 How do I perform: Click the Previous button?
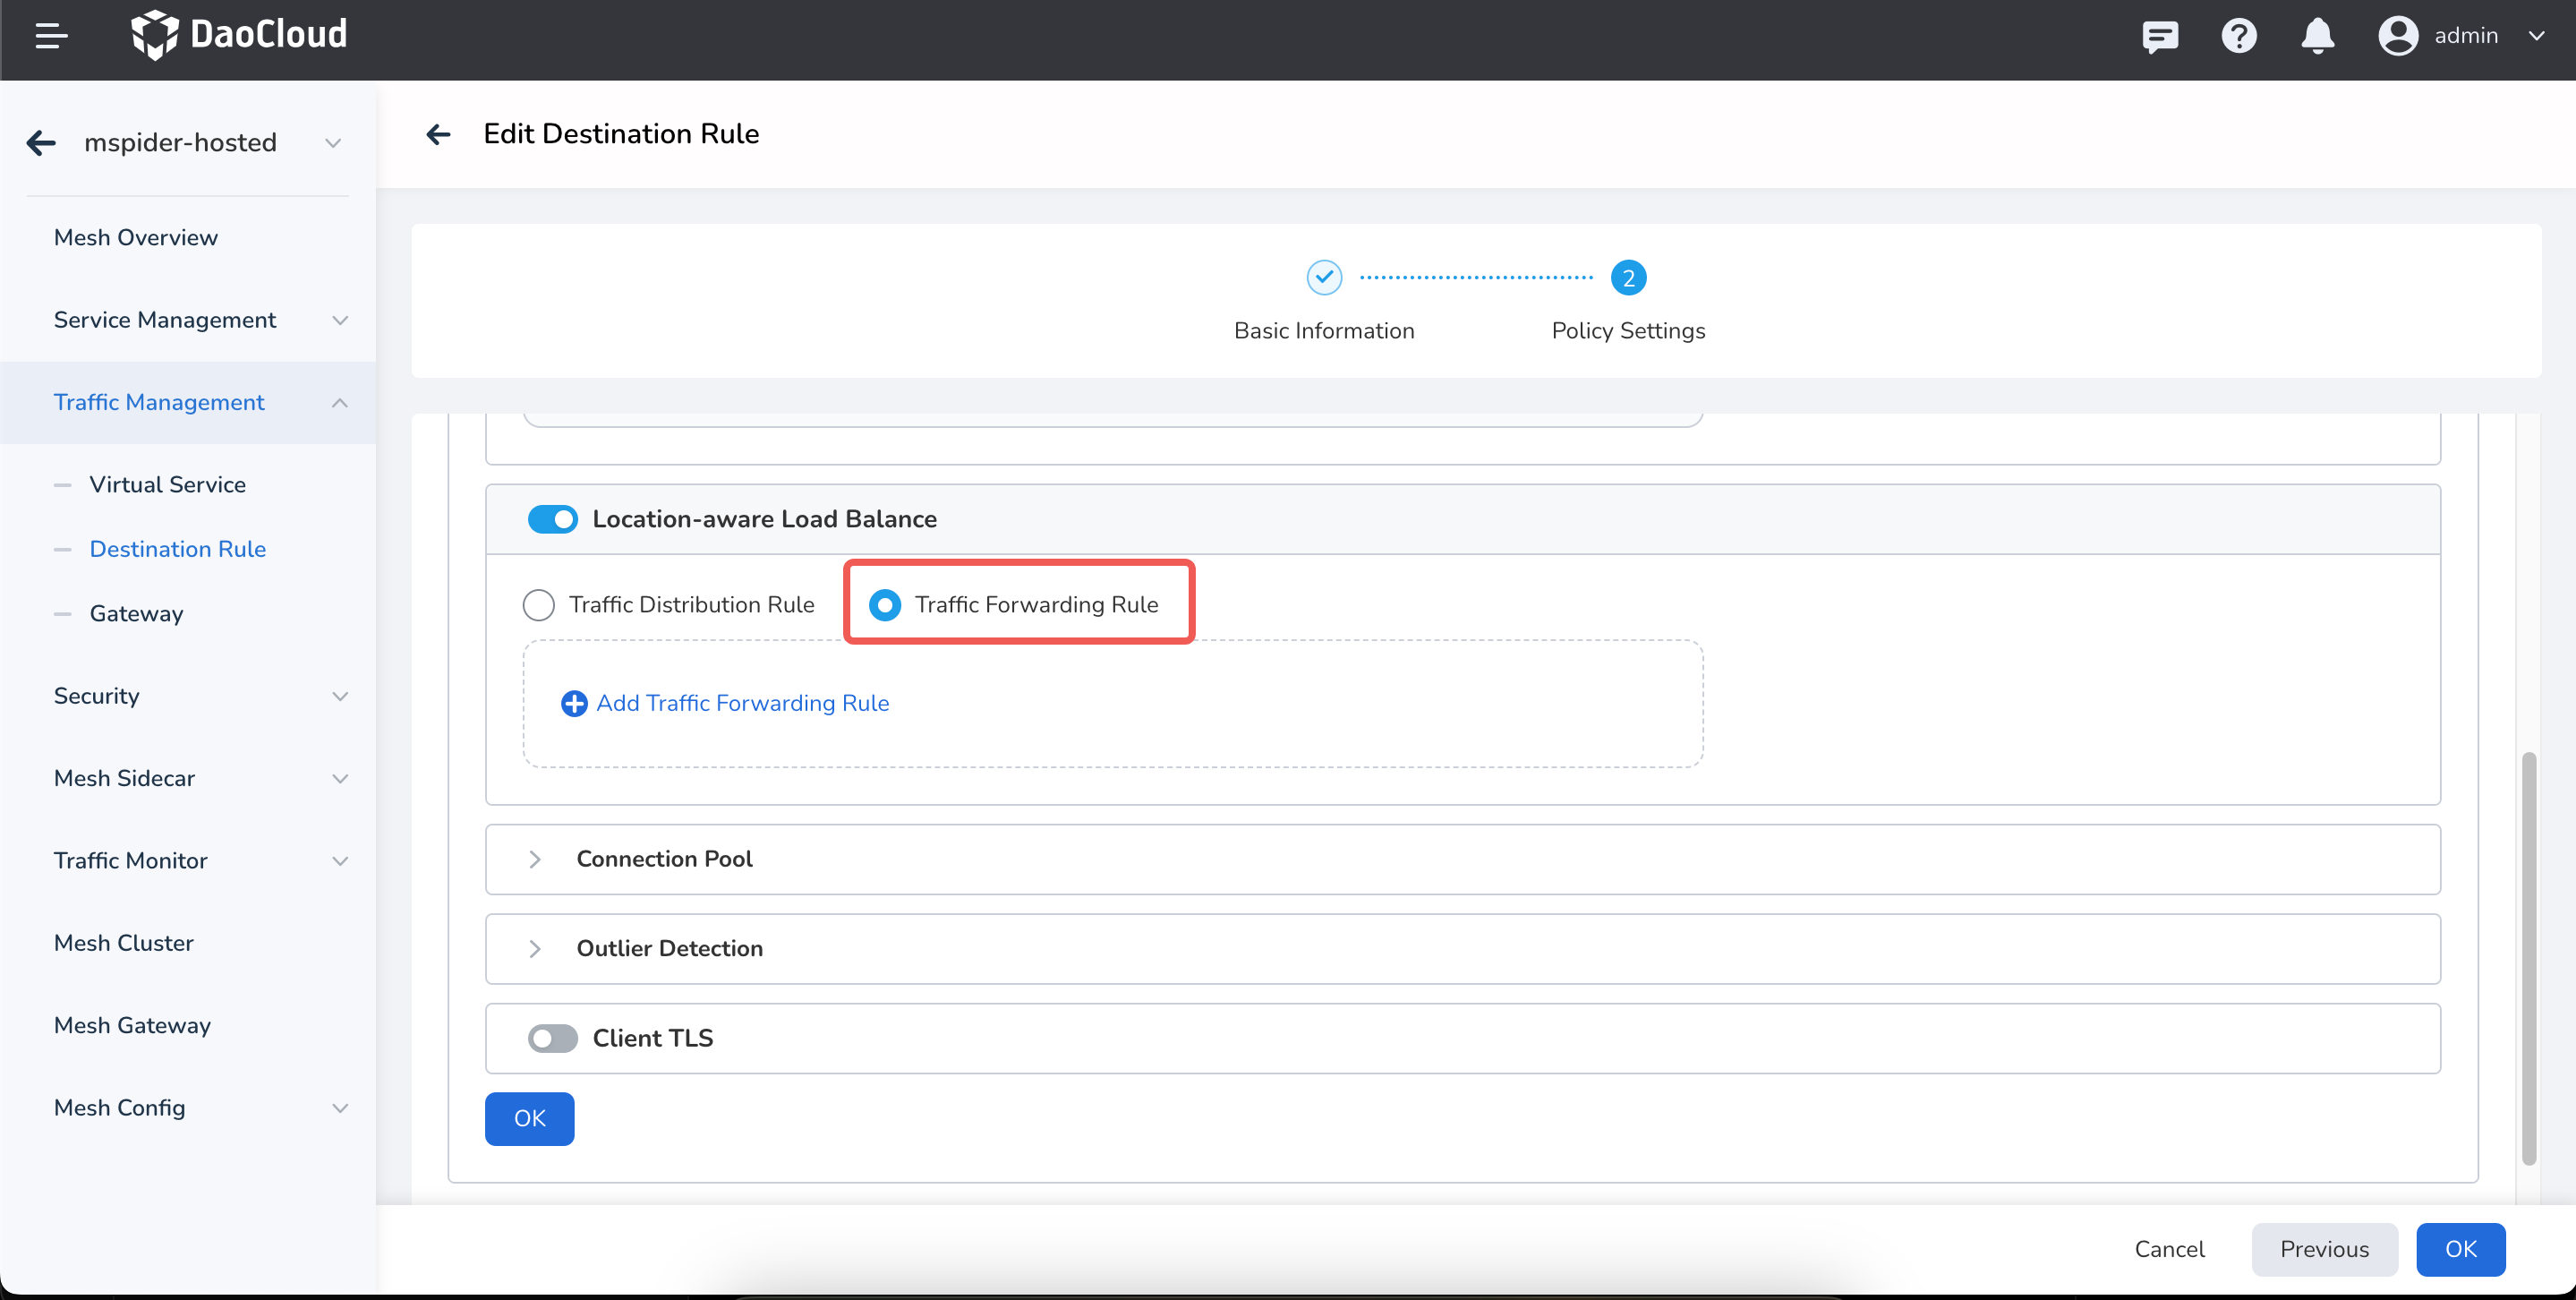tap(2323, 1249)
